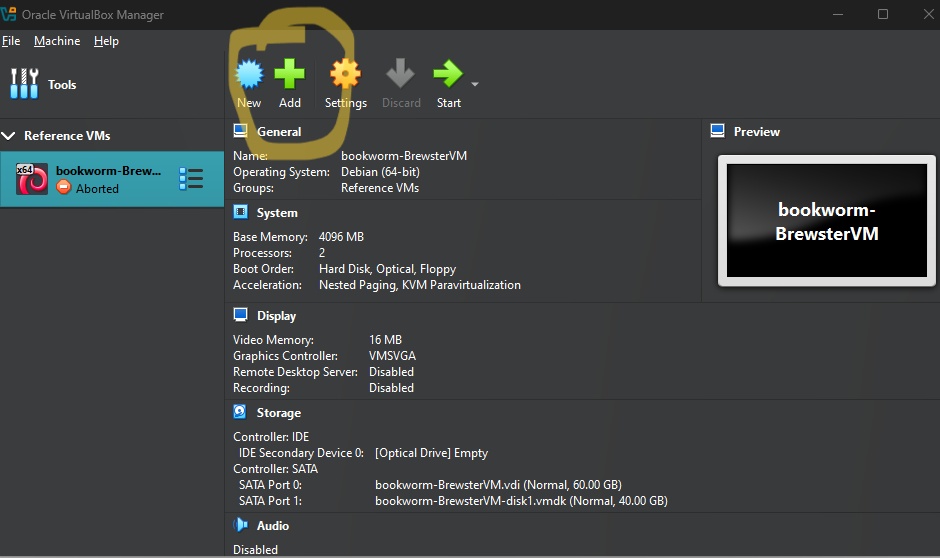940x558 pixels.
Task: Maximize the VirtualBox Manager window
Action: click(x=882, y=14)
